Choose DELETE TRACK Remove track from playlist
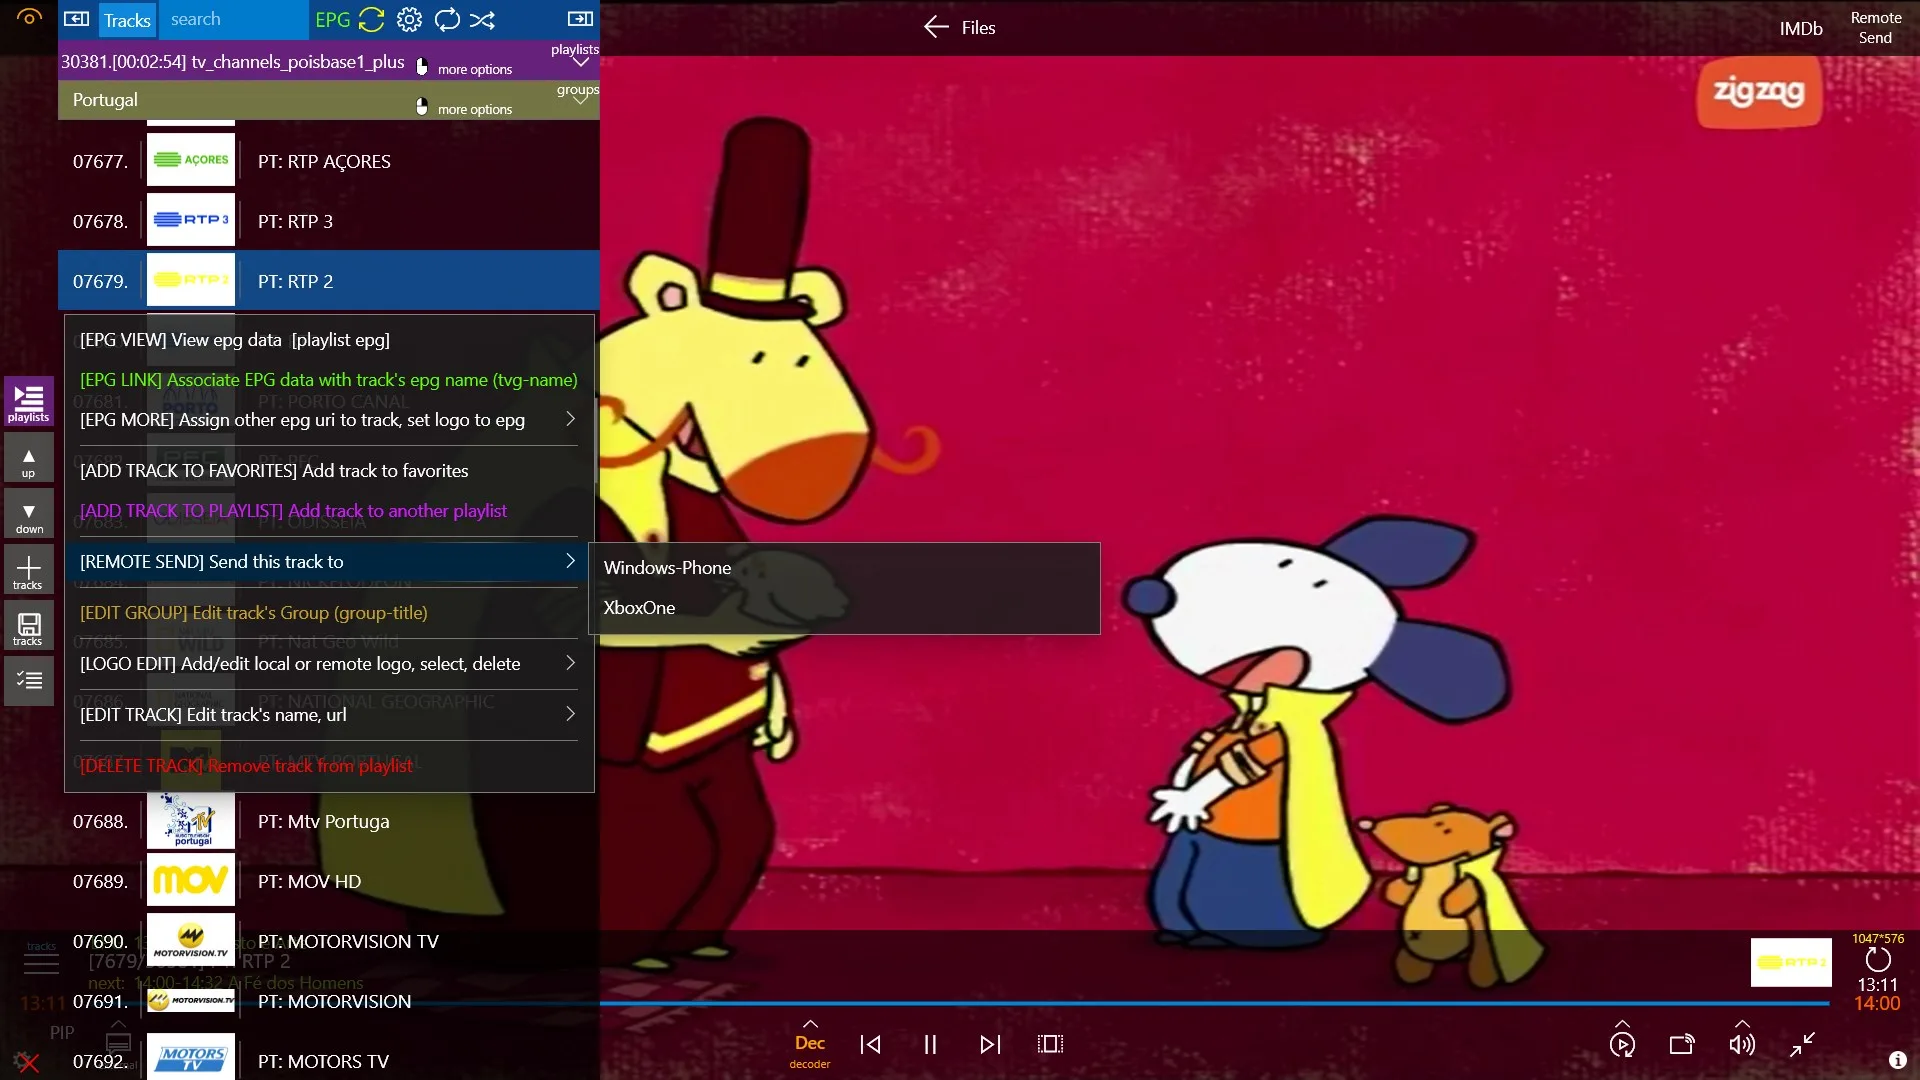1920x1080 pixels. (x=329, y=766)
